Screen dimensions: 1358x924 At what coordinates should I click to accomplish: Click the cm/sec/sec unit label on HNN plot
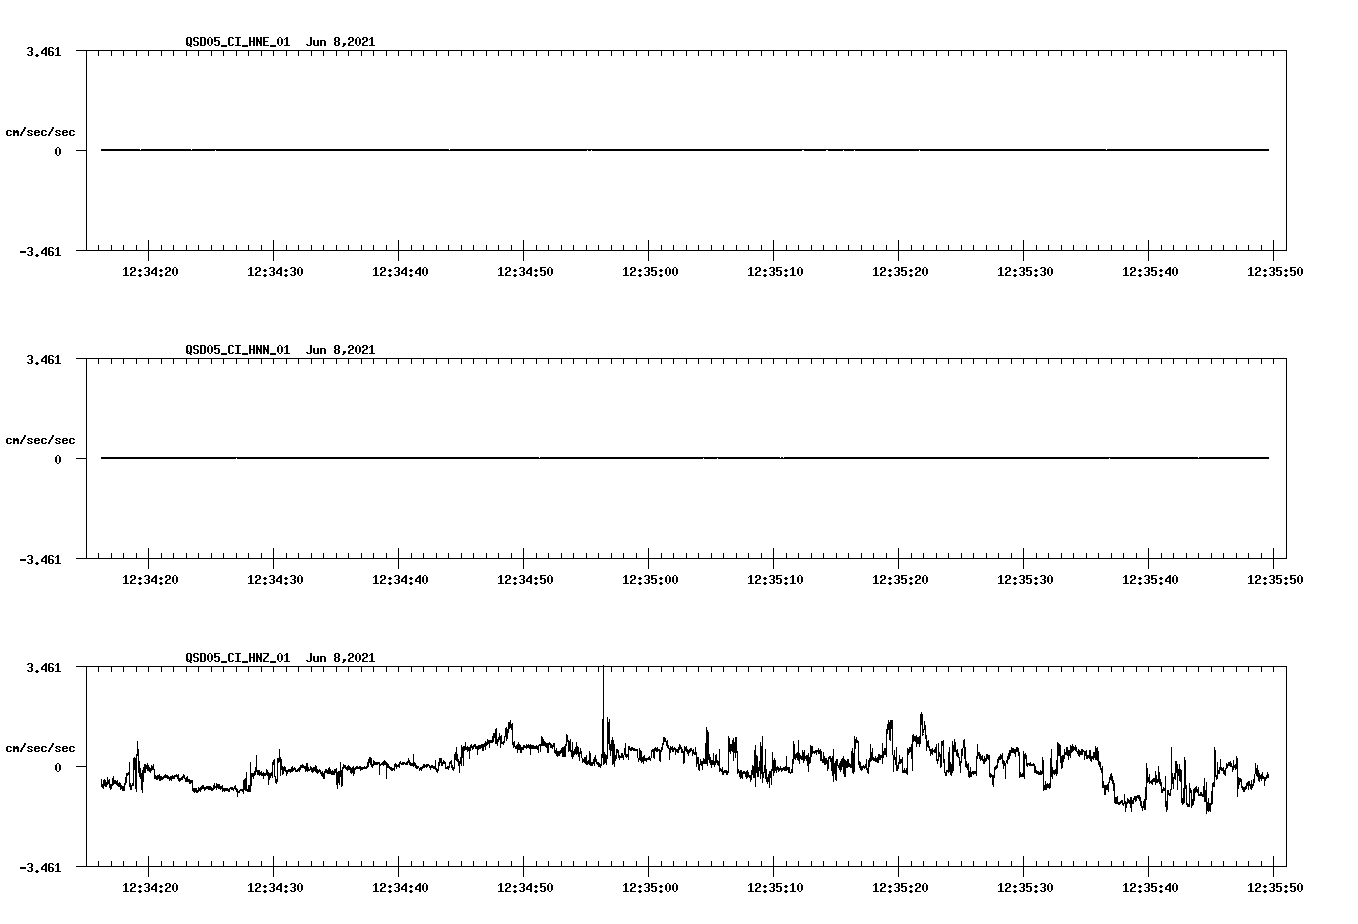click(40, 440)
